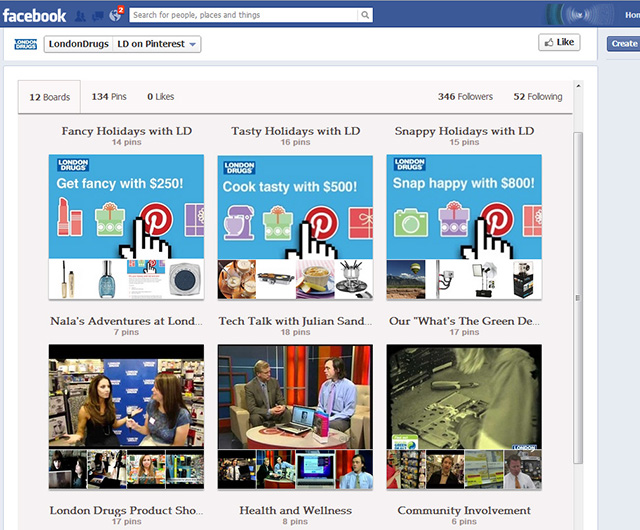Open the hot air balloon pin thumbnail

coord(406,280)
